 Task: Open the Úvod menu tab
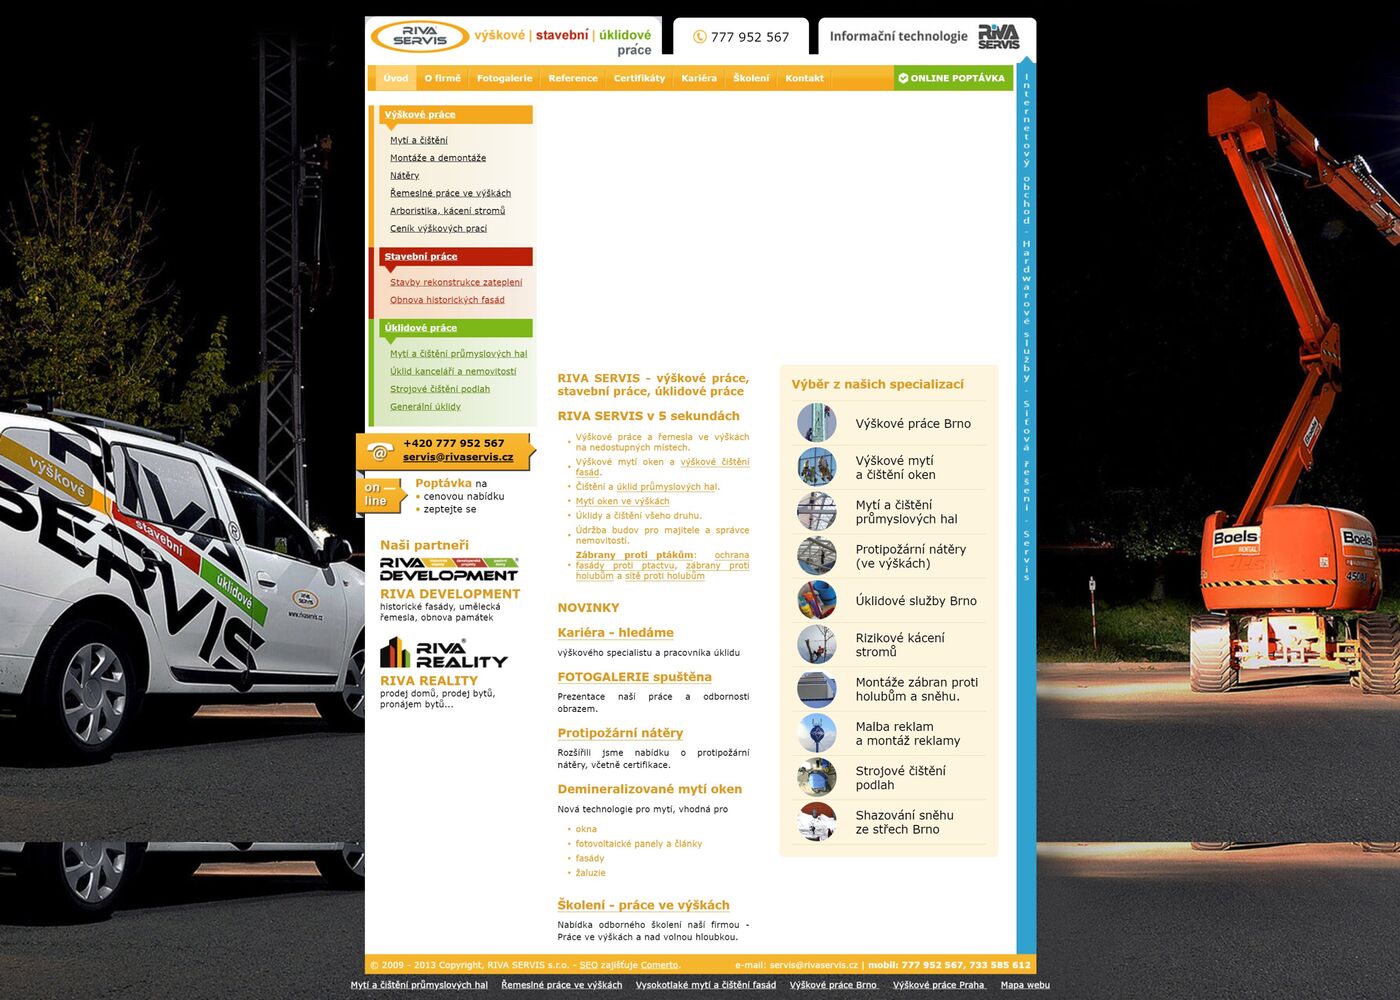(x=396, y=78)
